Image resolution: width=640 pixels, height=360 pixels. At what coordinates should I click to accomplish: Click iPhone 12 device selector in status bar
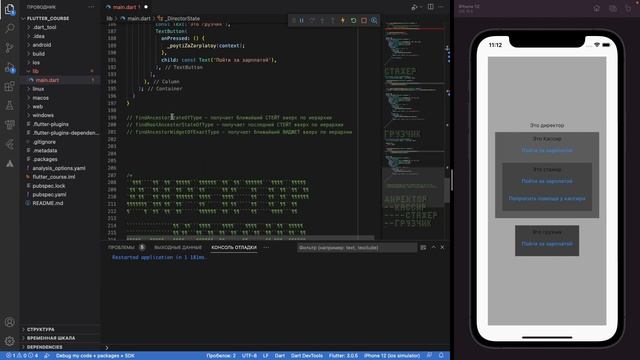(x=392, y=356)
